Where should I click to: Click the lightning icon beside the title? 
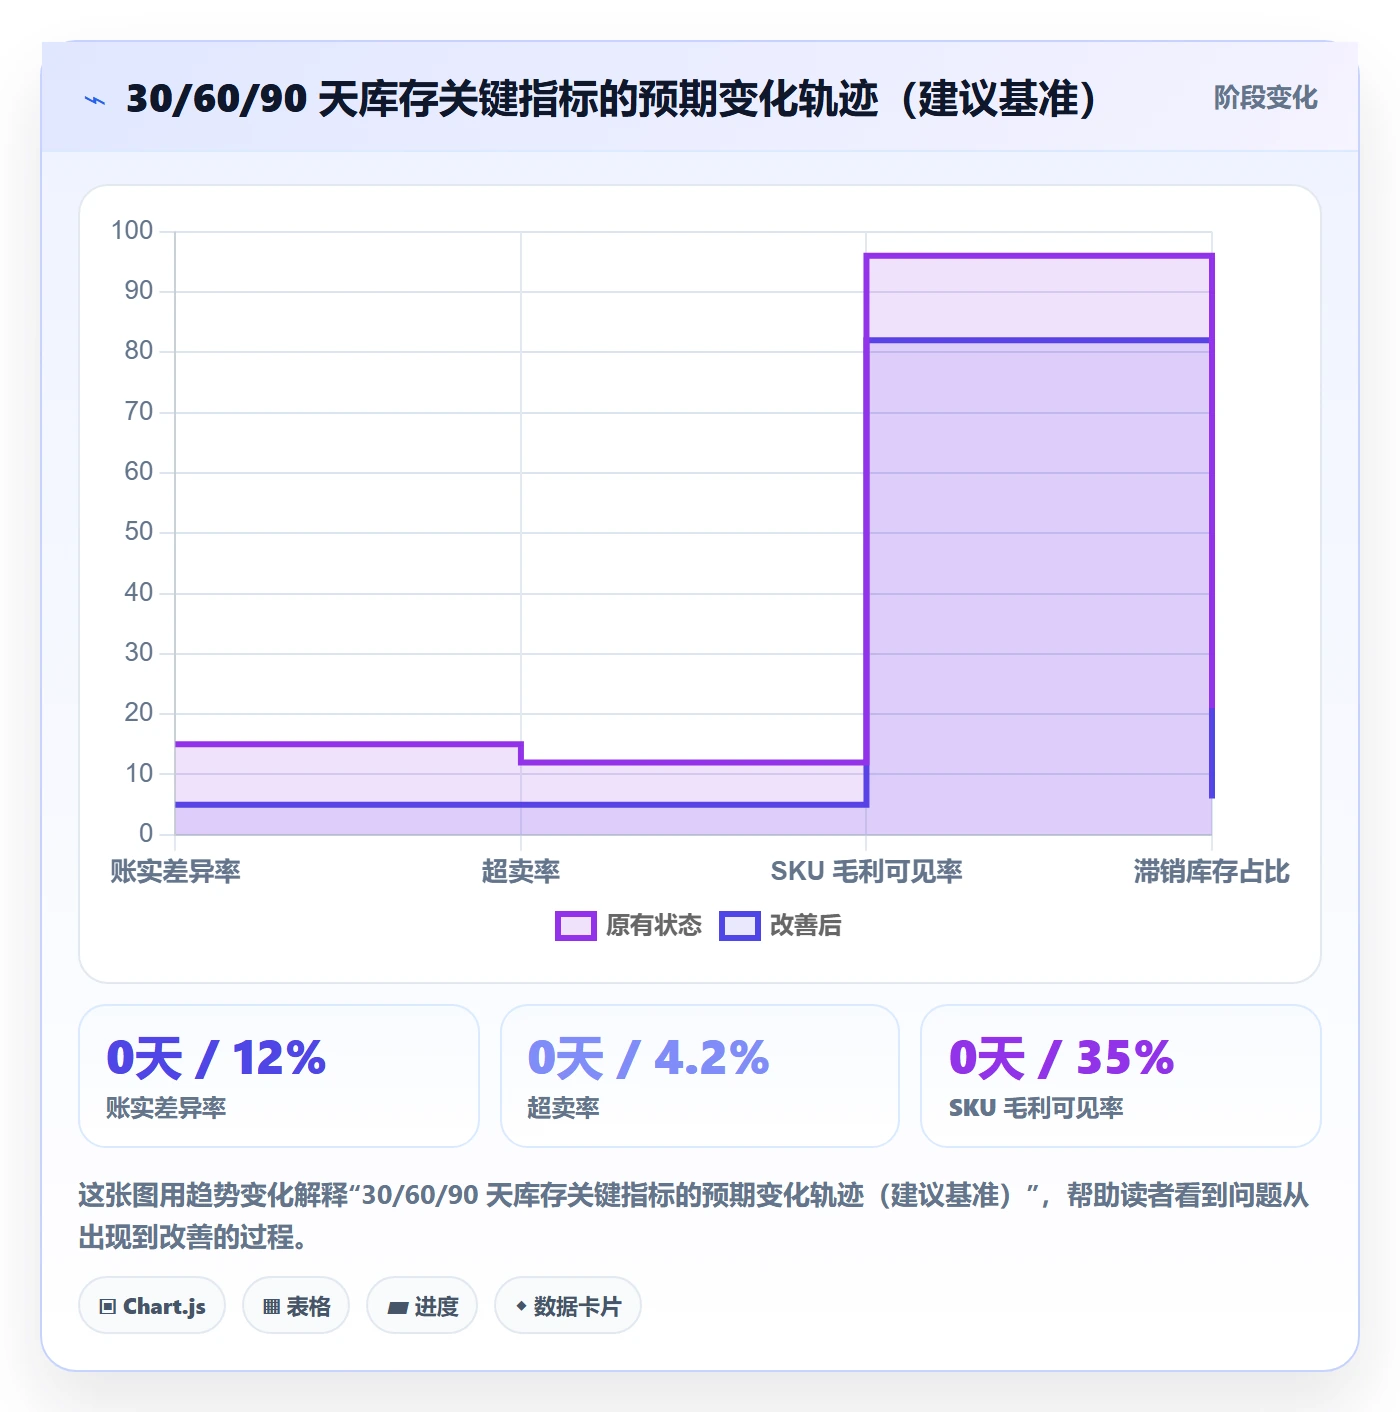point(95,100)
